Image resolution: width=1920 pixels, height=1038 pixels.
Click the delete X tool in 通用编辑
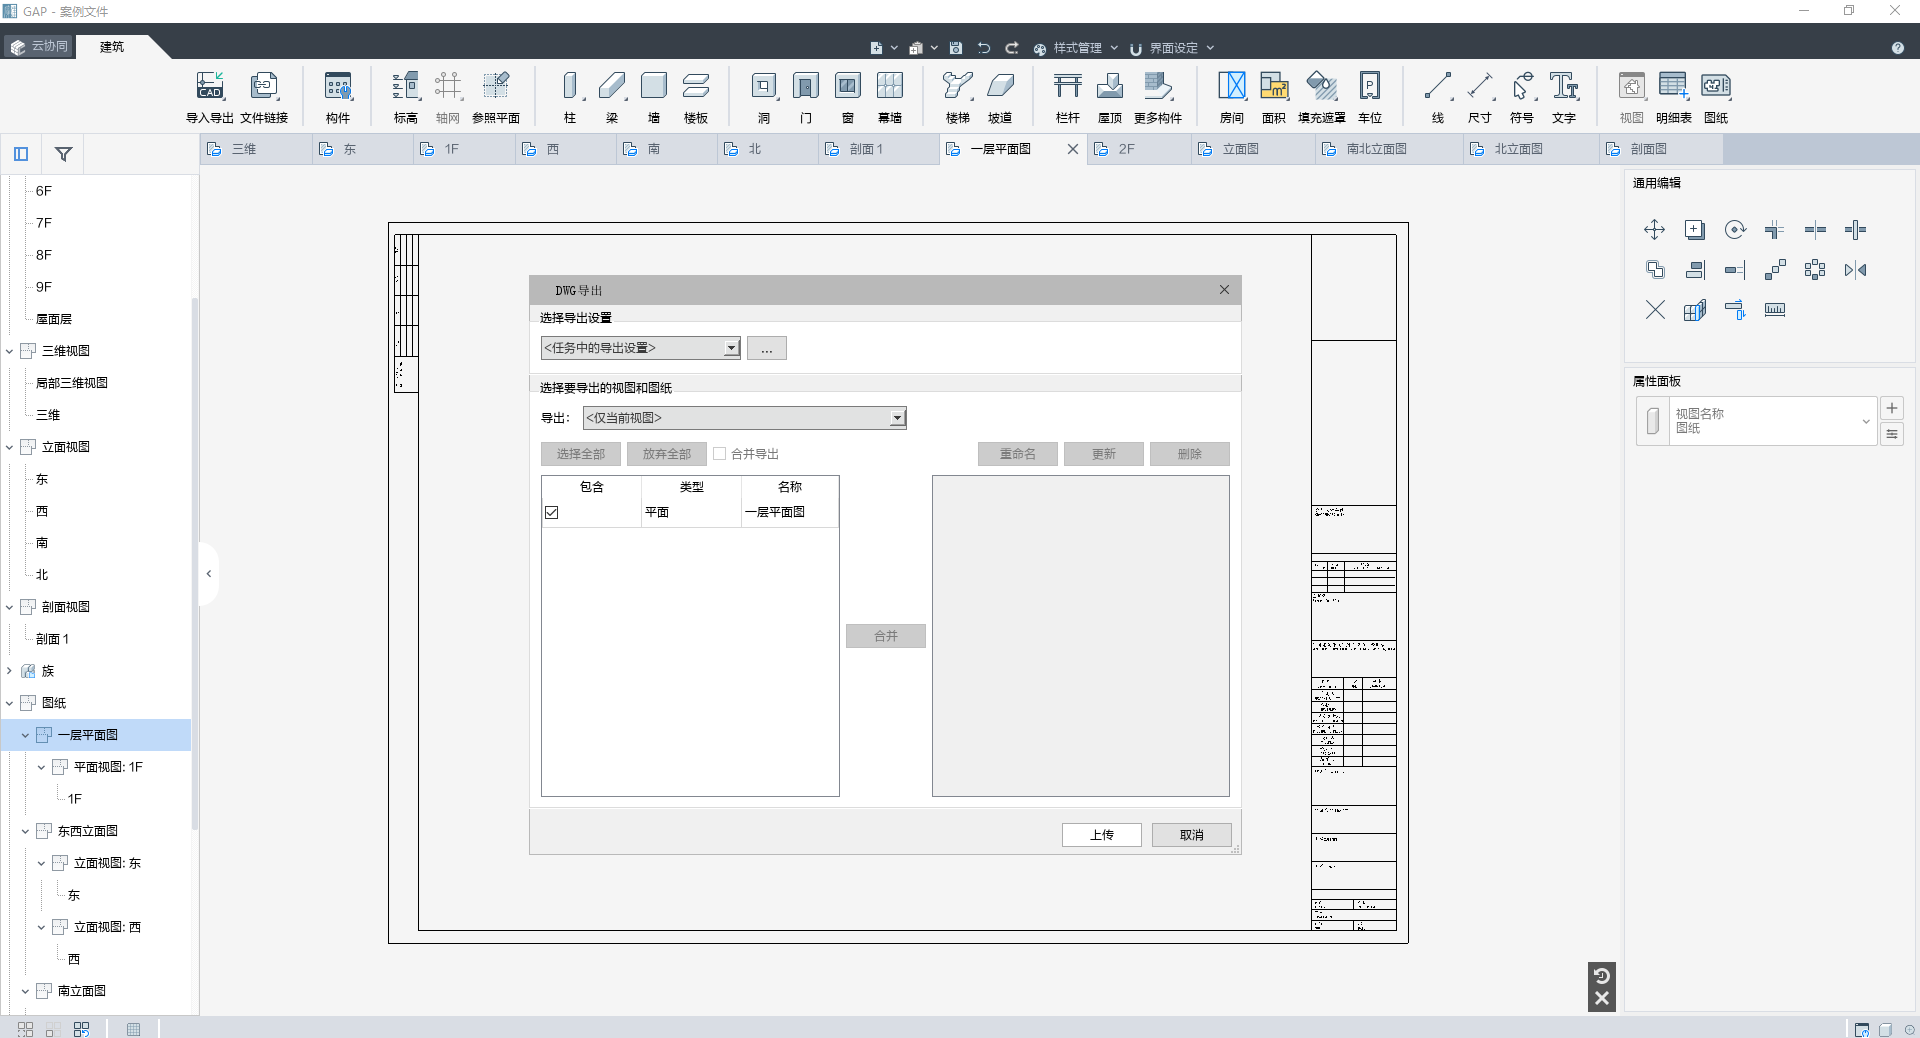[1655, 310]
